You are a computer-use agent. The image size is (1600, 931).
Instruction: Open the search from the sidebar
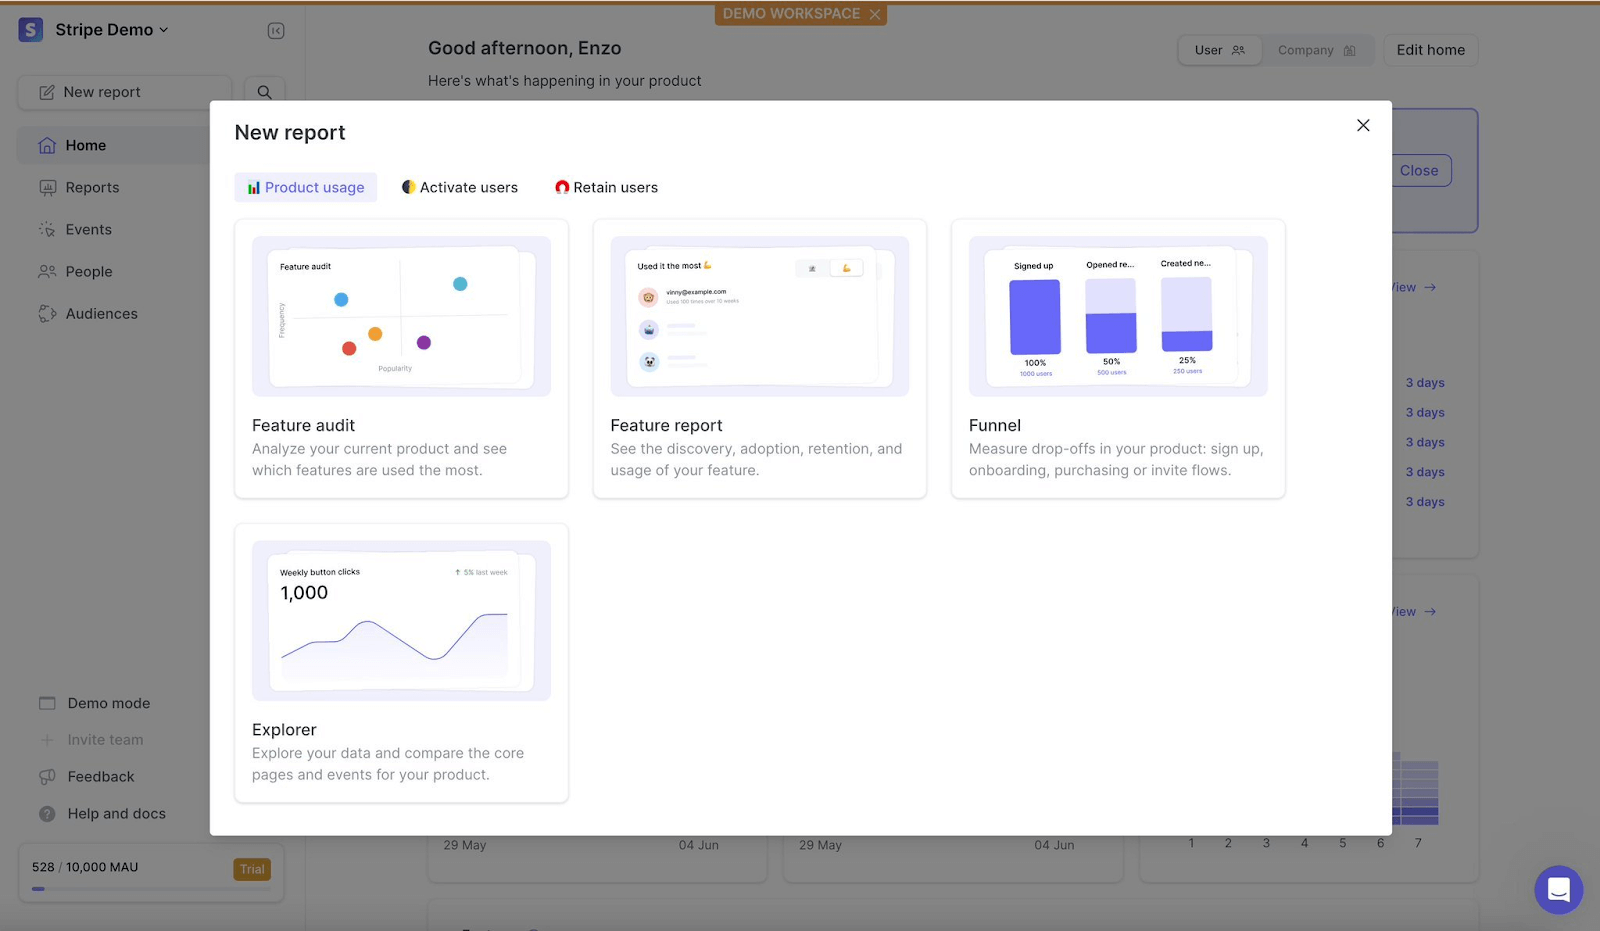(x=263, y=91)
